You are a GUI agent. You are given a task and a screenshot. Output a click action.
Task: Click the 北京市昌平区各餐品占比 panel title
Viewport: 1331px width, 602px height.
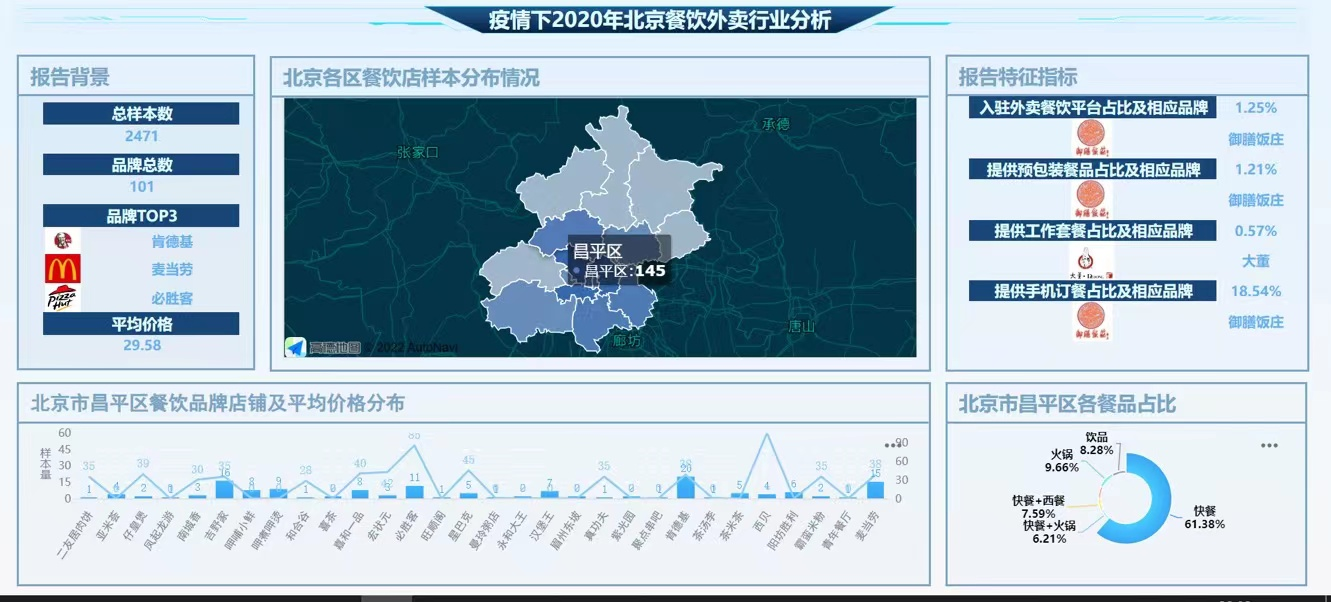click(x=1067, y=404)
